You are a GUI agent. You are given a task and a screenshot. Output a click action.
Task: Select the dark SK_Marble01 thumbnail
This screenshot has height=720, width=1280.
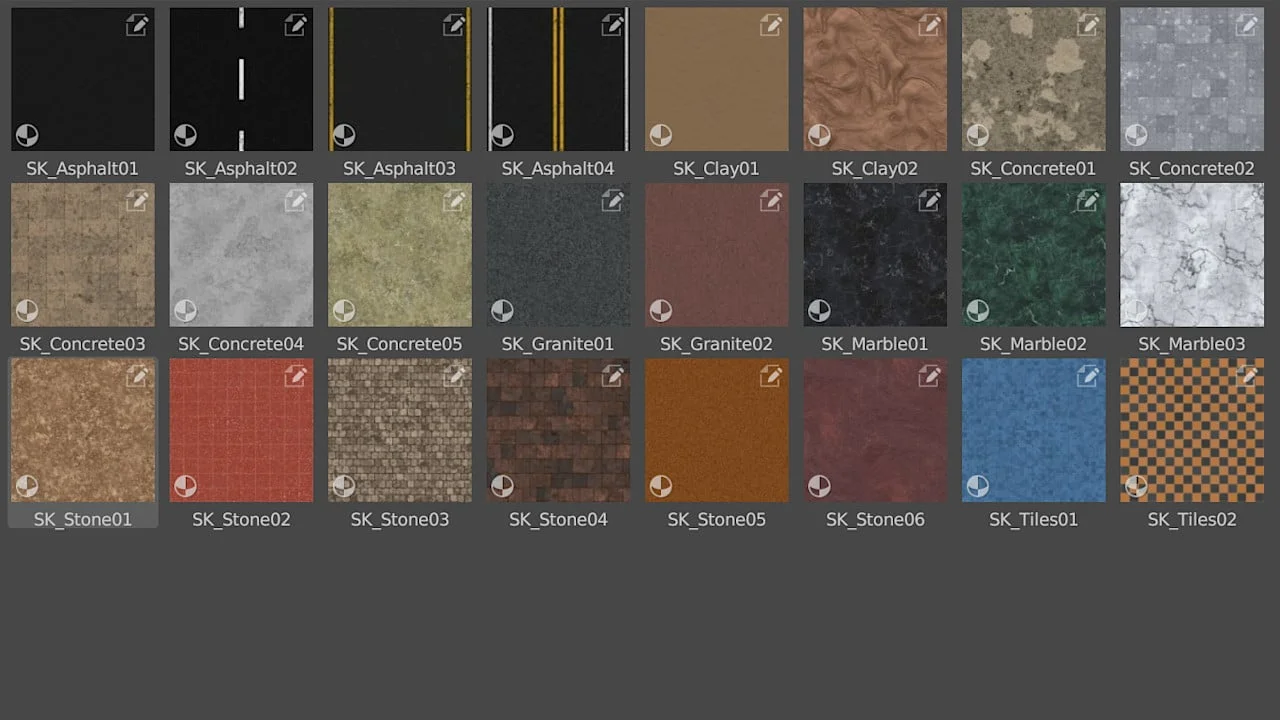tap(874, 255)
